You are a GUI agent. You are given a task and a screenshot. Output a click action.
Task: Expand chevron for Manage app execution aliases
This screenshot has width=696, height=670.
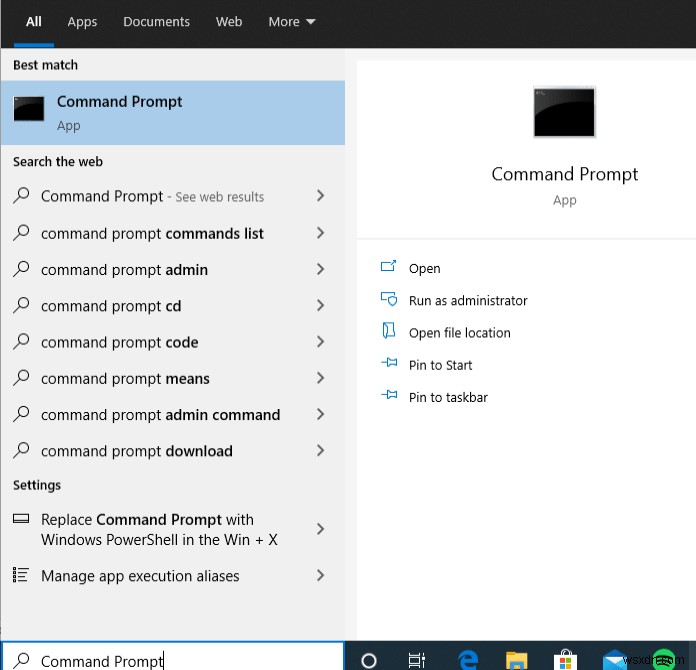320,575
